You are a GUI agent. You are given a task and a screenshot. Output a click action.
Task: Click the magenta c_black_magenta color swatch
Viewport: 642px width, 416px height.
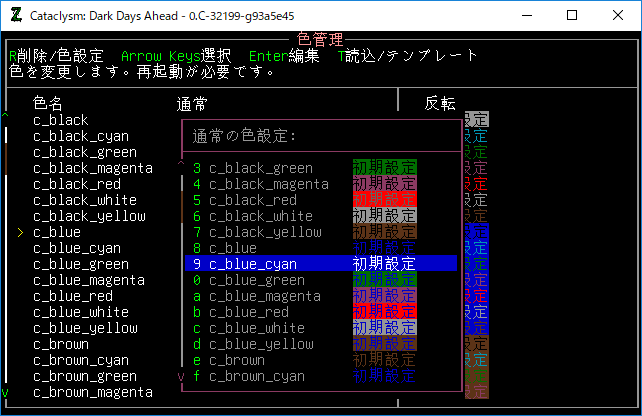[x=385, y=184]
